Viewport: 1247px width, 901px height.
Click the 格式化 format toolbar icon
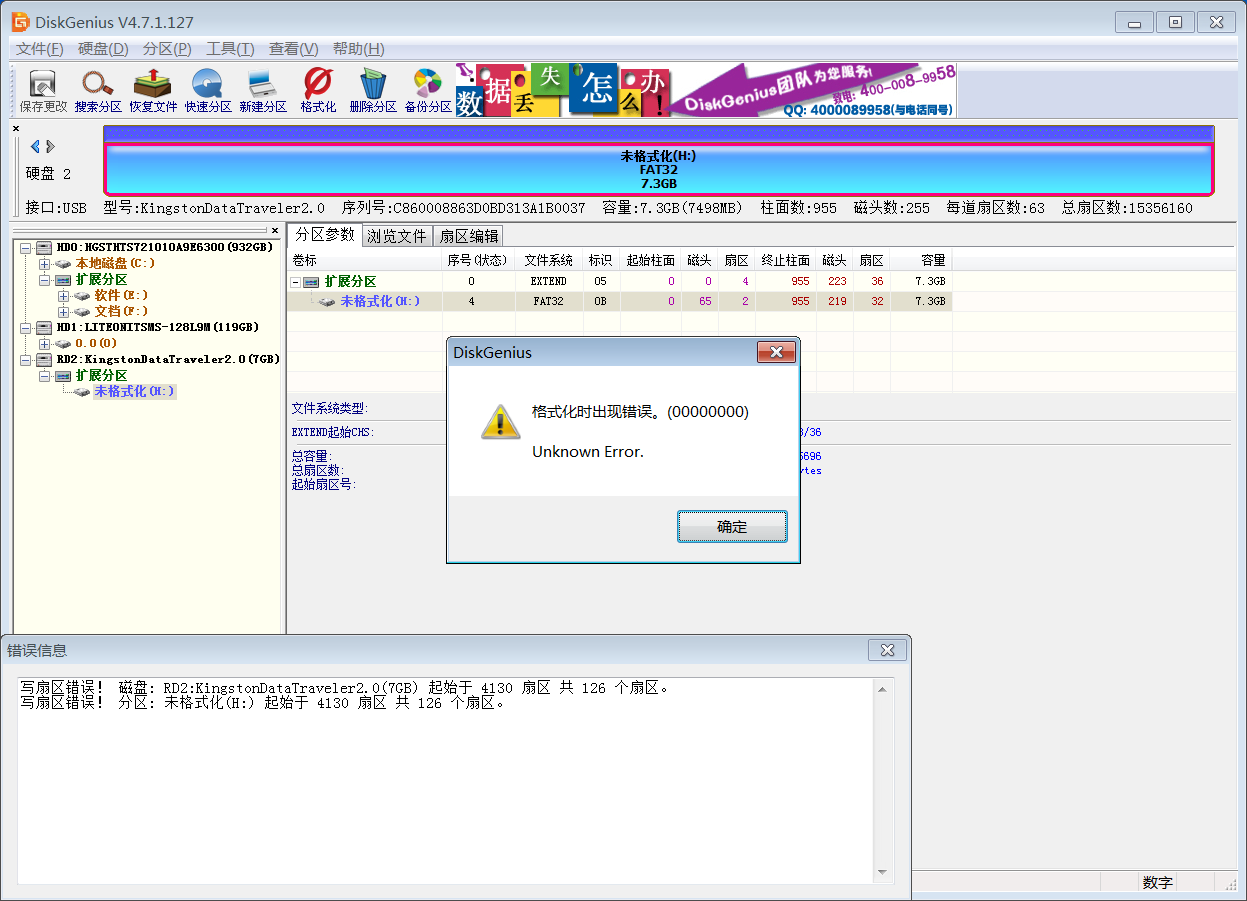(x=318, y=90)
